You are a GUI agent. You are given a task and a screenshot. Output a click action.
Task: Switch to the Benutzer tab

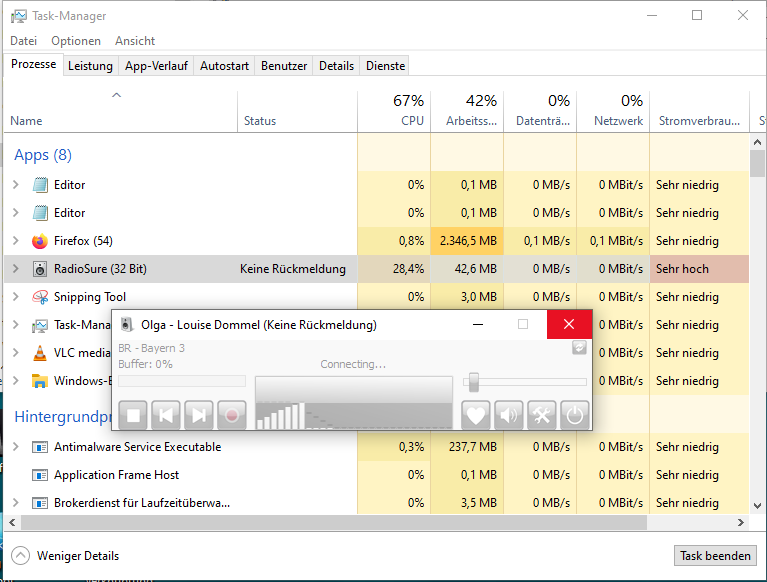[284, 66]
